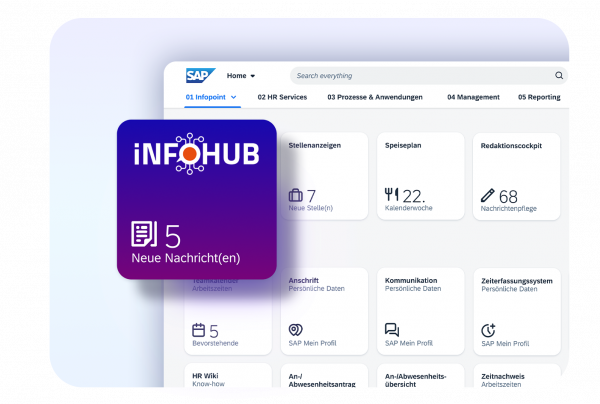Click the location pin icon on Anschrift
600x404 pixels.
(x=295, y=329)
